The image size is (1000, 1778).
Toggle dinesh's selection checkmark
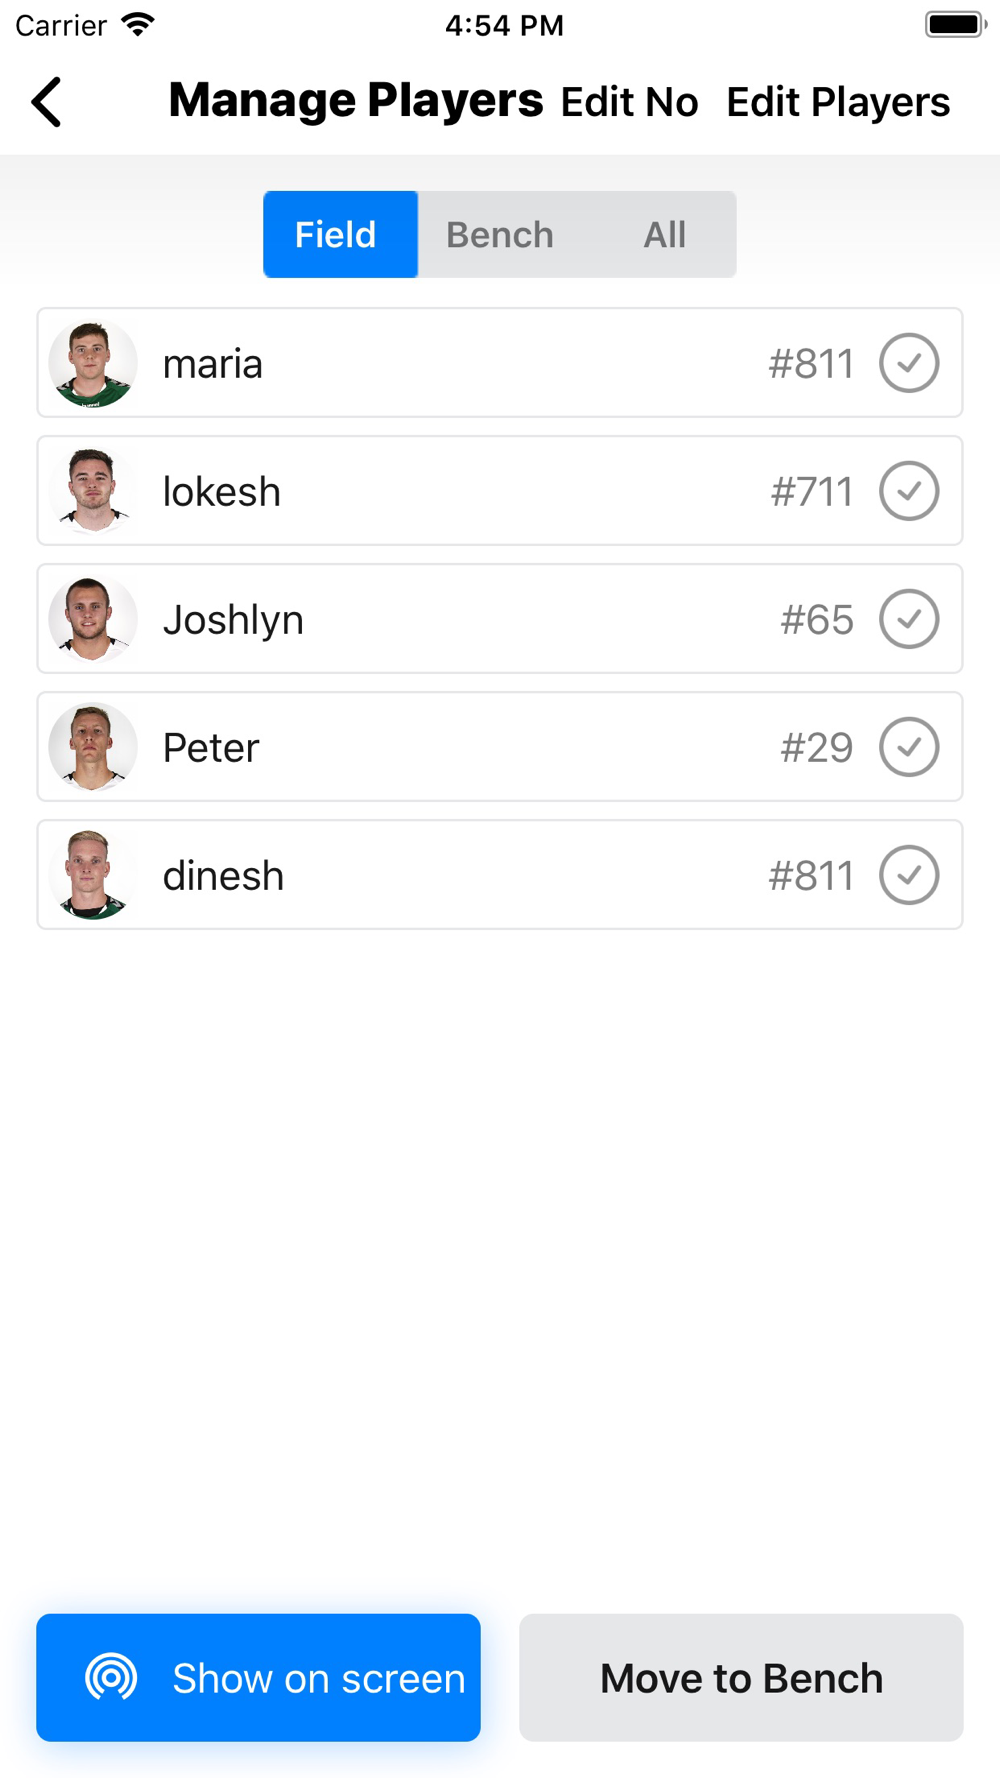click(909, 875)
